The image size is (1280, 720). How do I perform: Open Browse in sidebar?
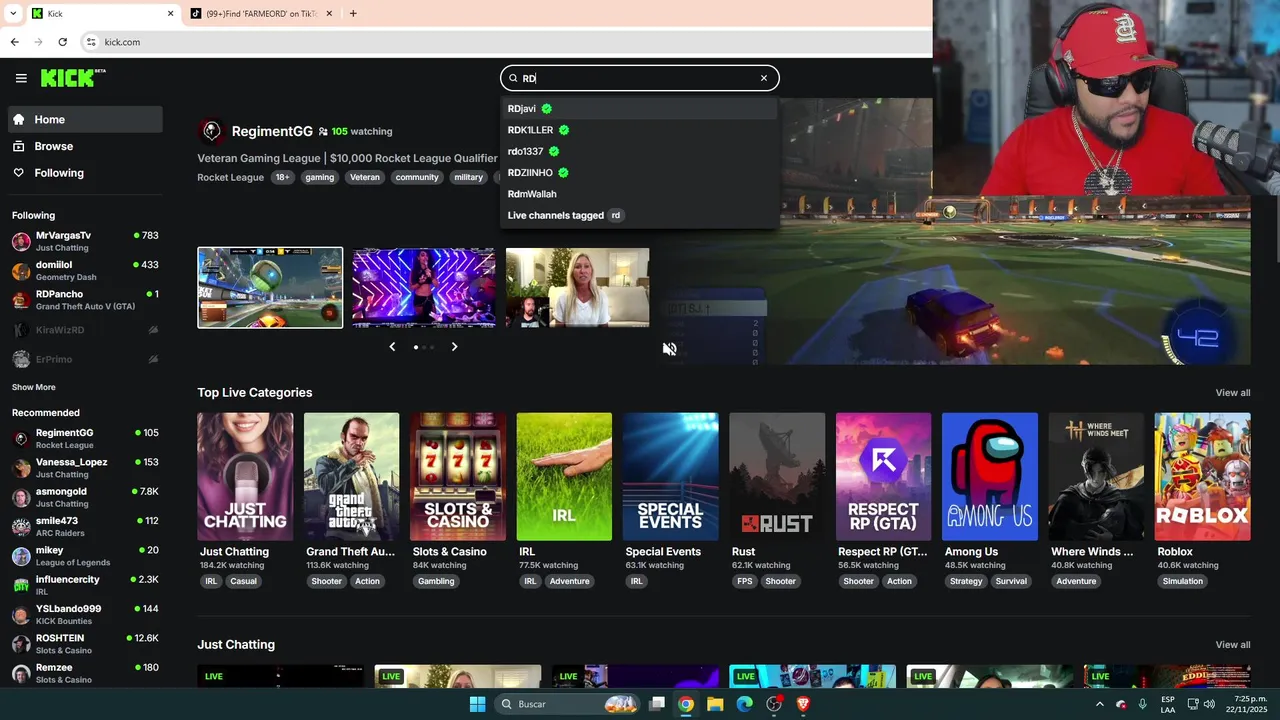pyautogui.click(x=85, y=146)
